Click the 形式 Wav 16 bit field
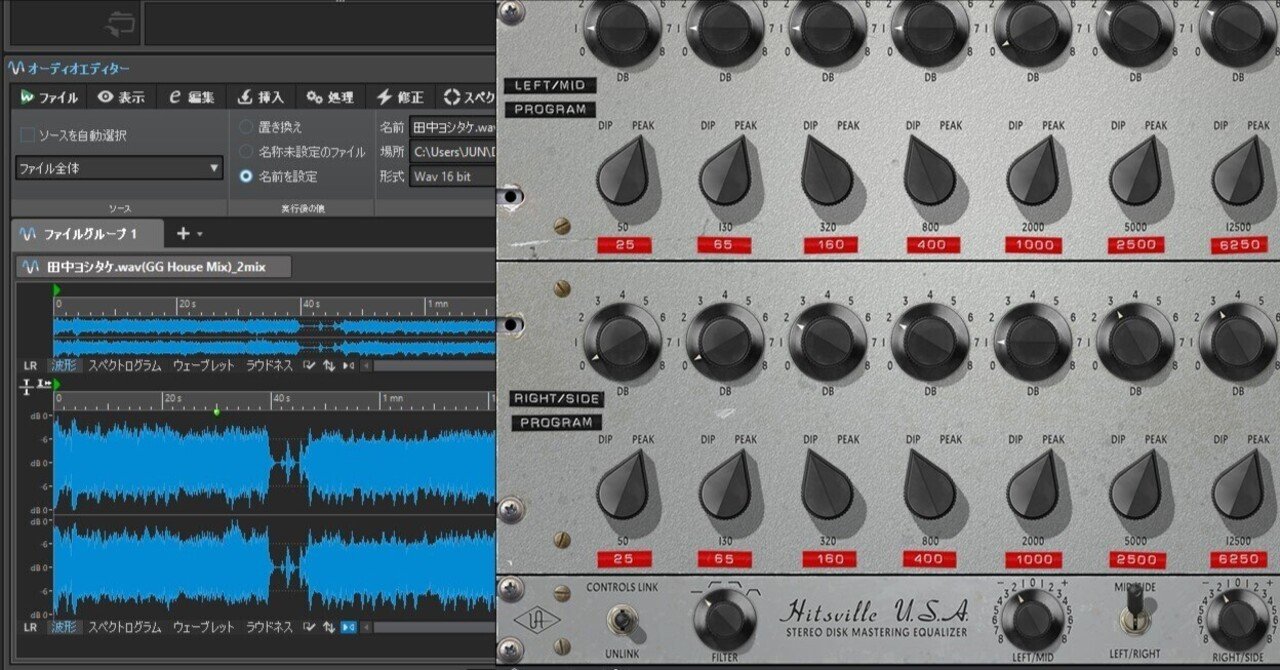Viewport: 1280px width, 670px height. 453,176
